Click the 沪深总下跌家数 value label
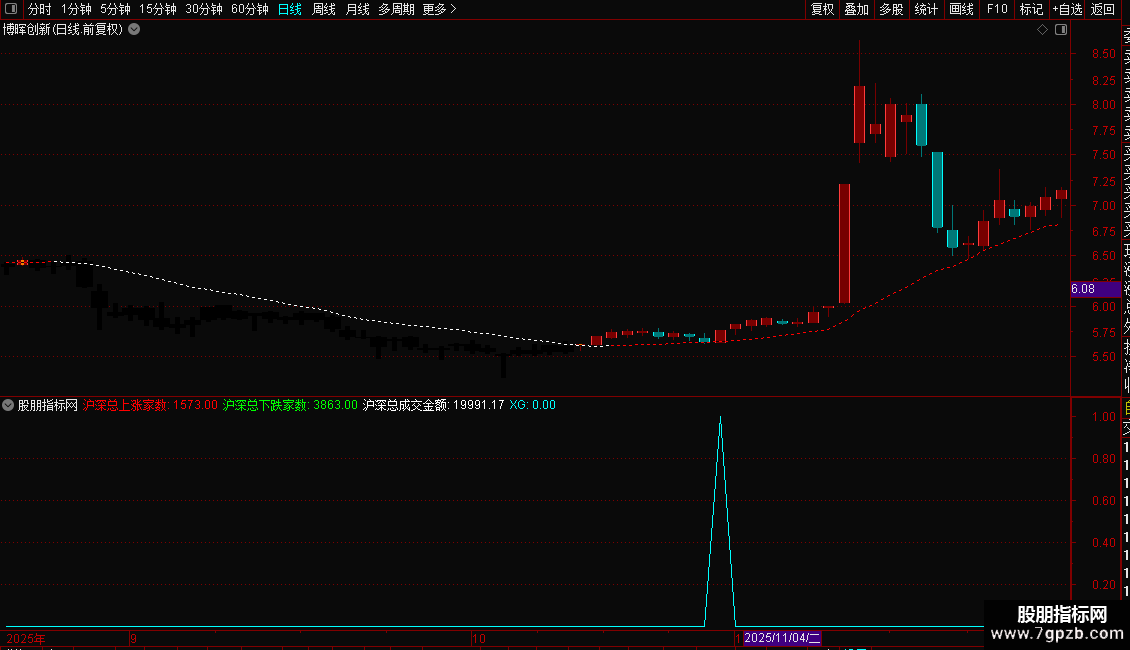This screenshot has width=1130, height=650. tap(290, 405)
